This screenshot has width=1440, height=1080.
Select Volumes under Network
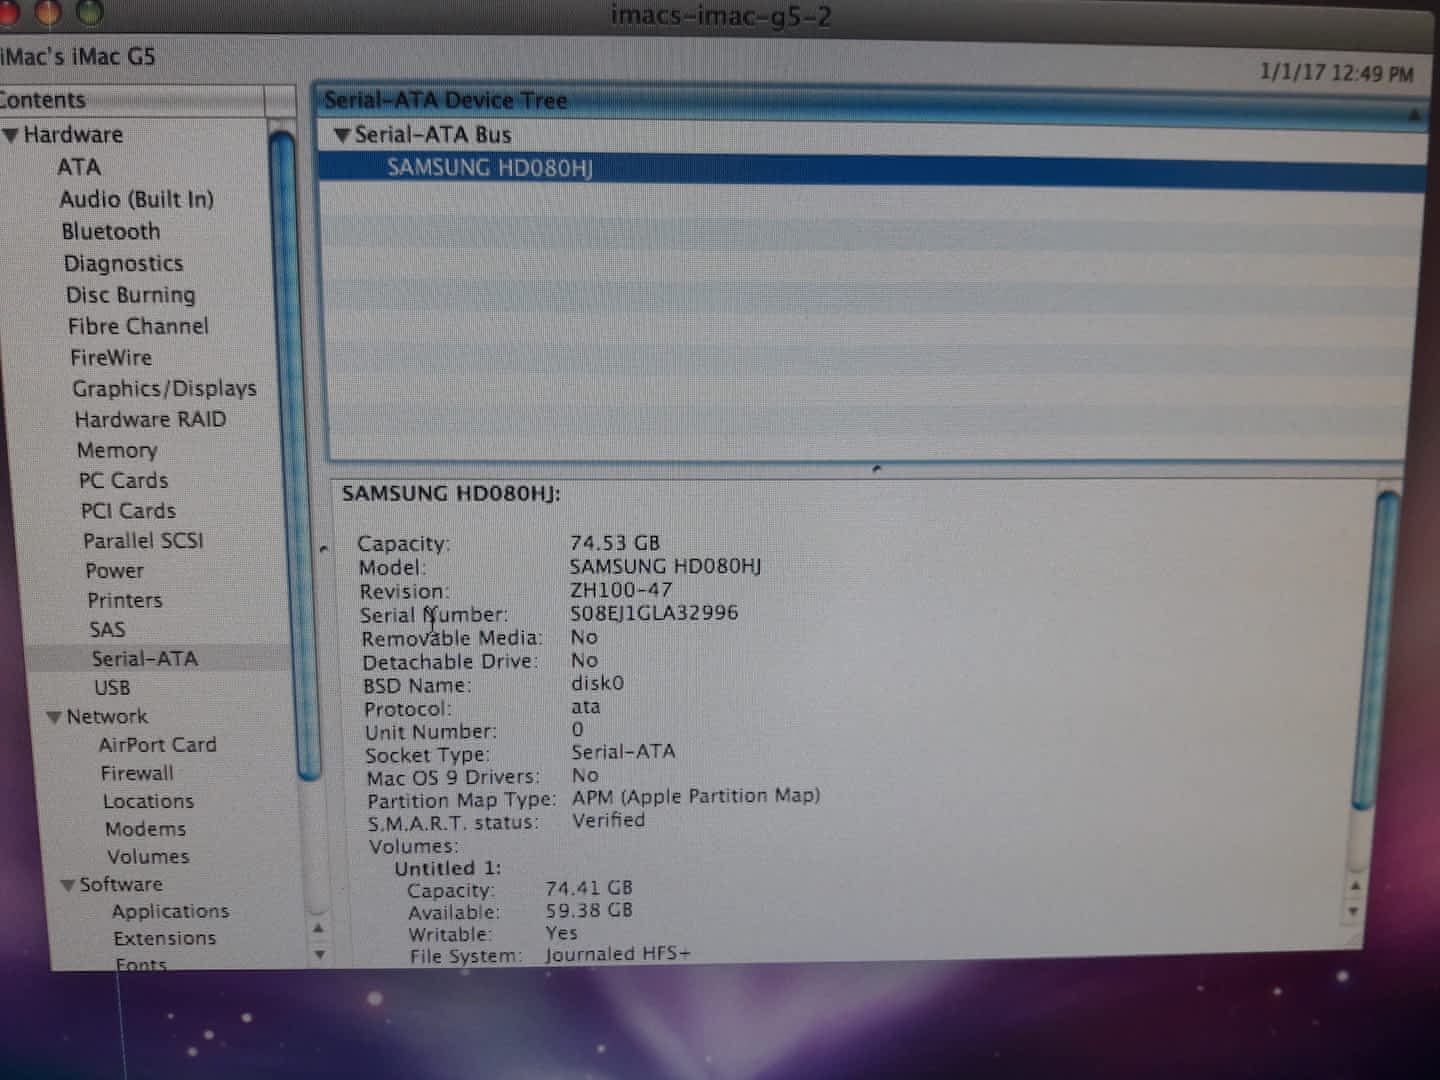click(148, 856)
